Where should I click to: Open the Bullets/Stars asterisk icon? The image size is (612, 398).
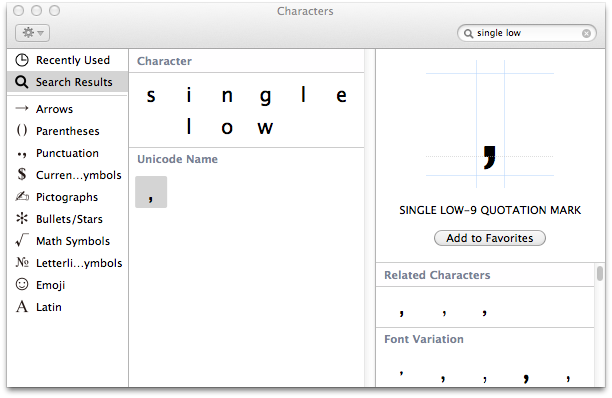22,218
